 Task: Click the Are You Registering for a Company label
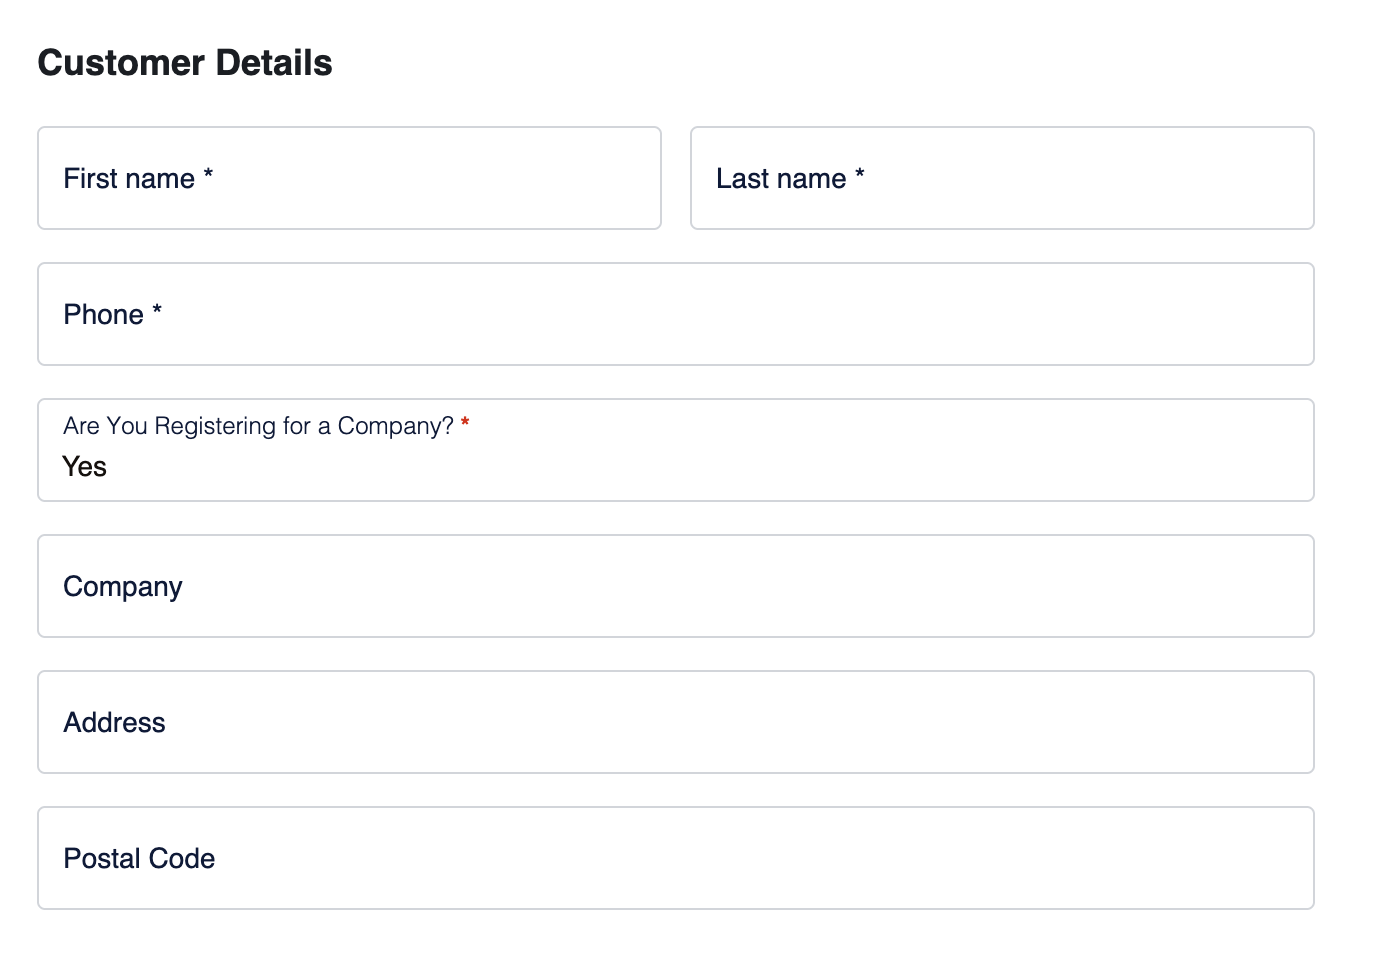point(258,426)
